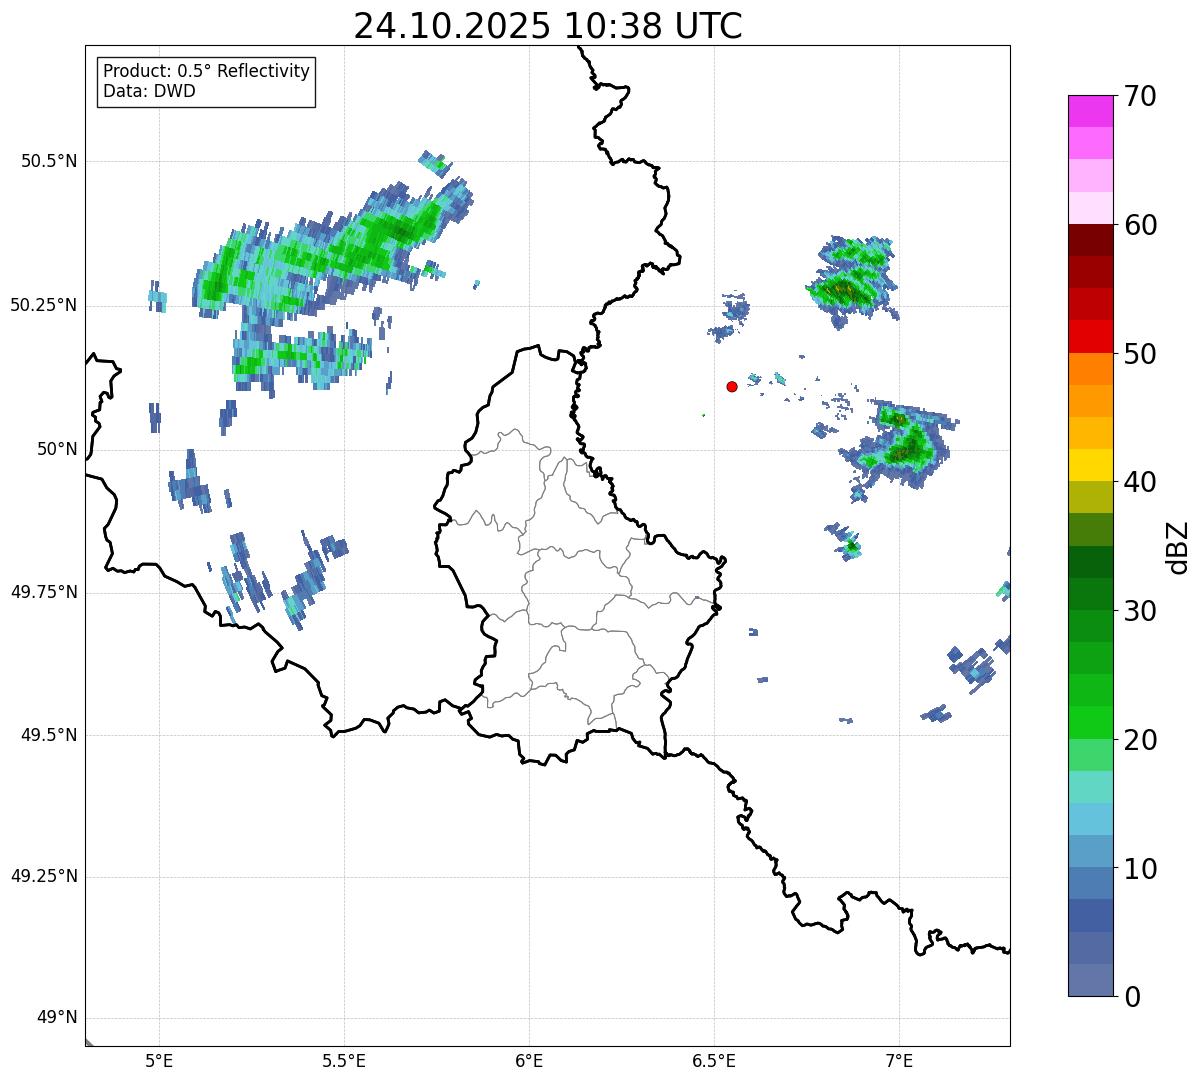Select the "Product: 0.5° Reflectivity" text

point(206,72)
